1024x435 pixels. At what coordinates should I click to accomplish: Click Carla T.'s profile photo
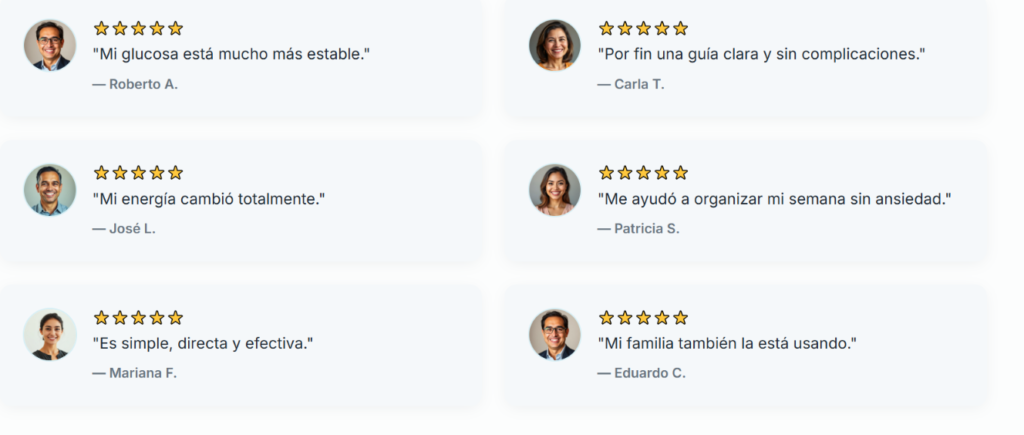tap(555, 45)
